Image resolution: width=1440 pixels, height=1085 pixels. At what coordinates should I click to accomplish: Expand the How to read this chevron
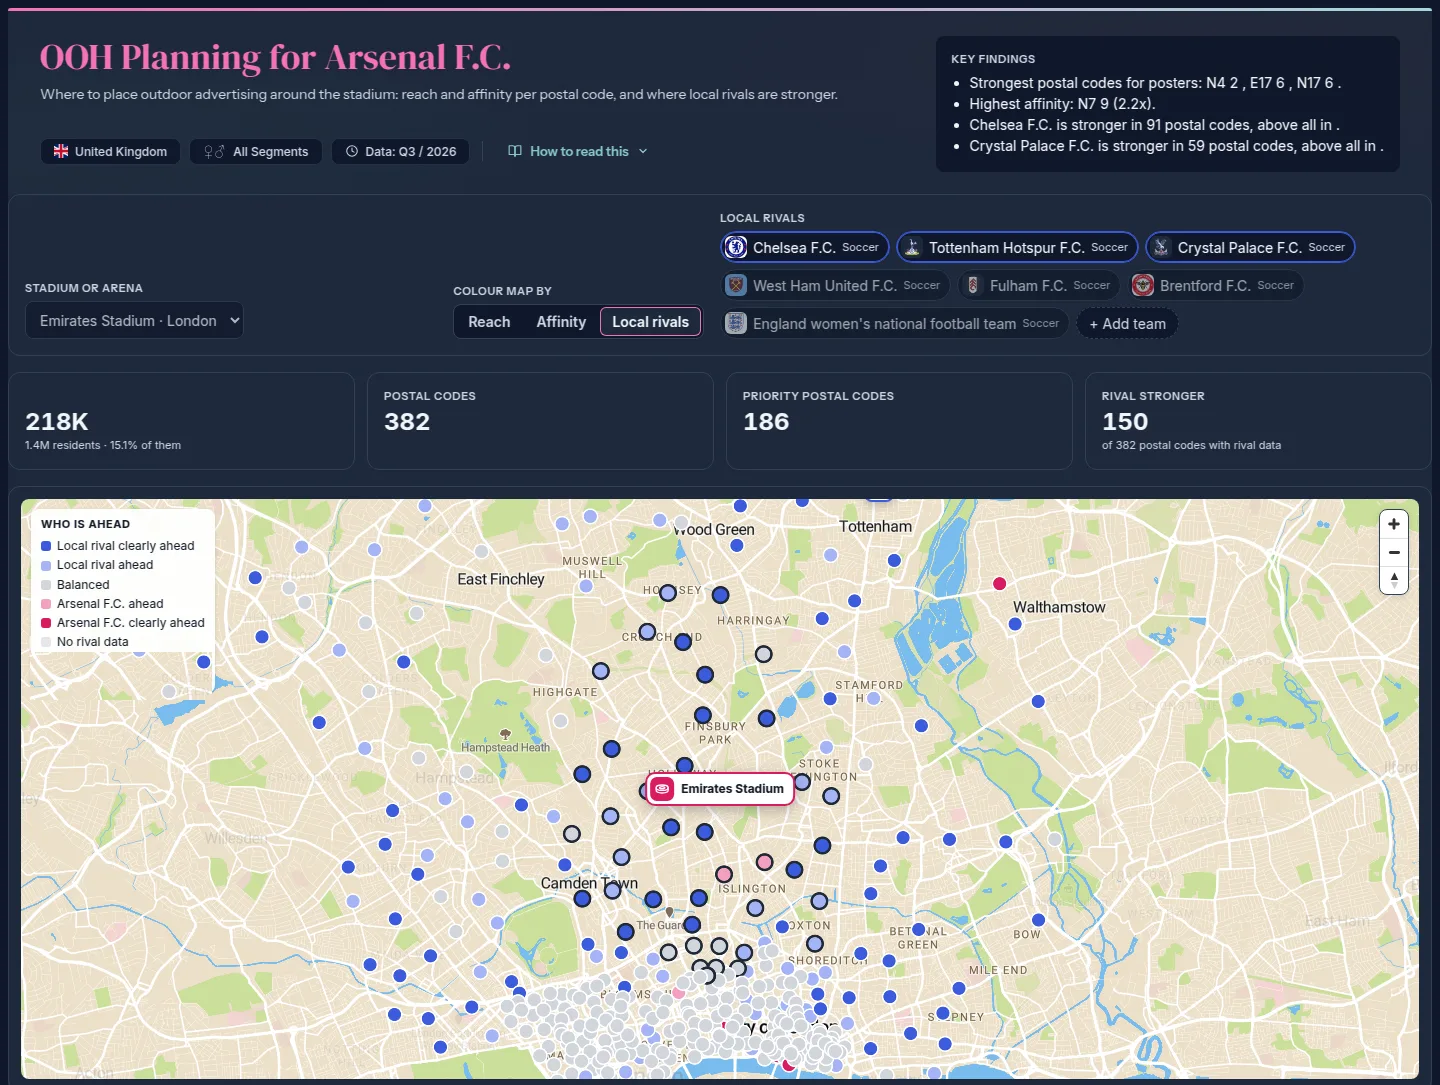click(643, 151)
